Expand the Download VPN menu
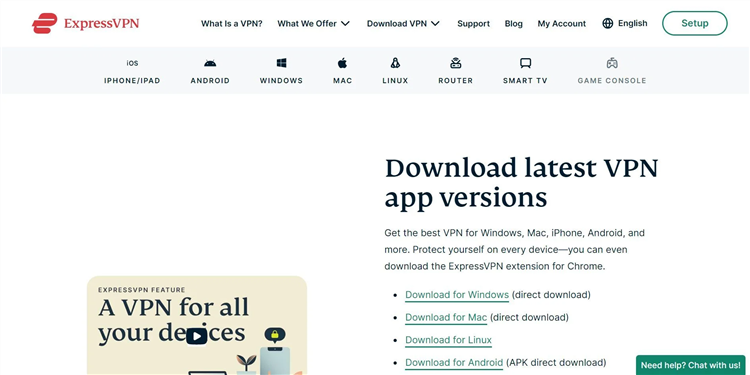Image resolution: width=750 pixels, height=375 pixels. point(403,23)
